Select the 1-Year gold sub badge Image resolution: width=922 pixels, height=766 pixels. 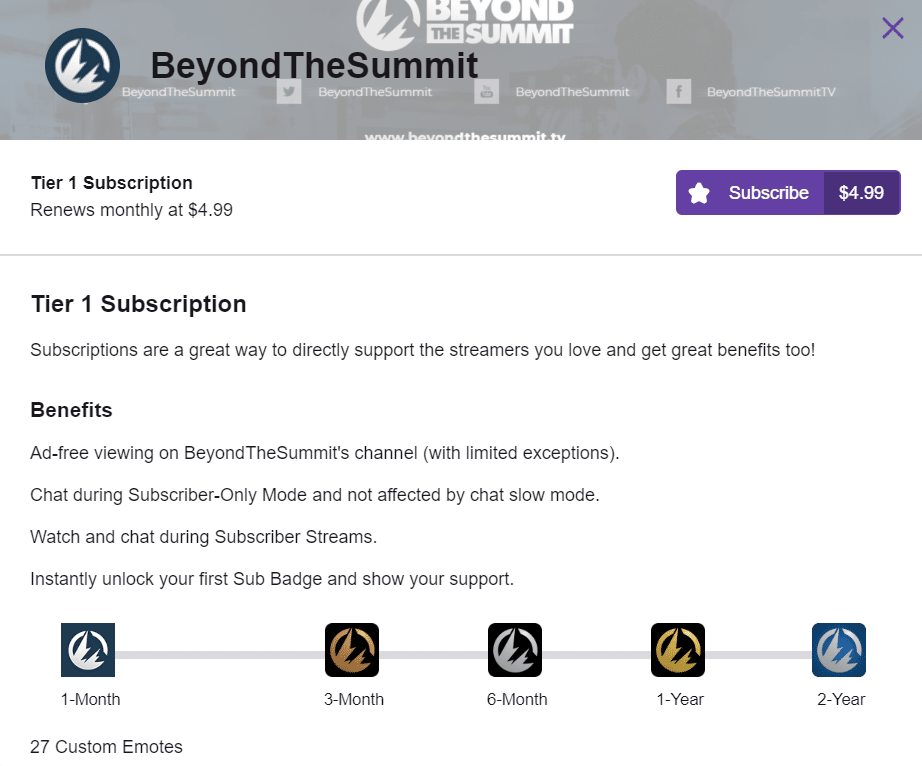click(678, 650)
